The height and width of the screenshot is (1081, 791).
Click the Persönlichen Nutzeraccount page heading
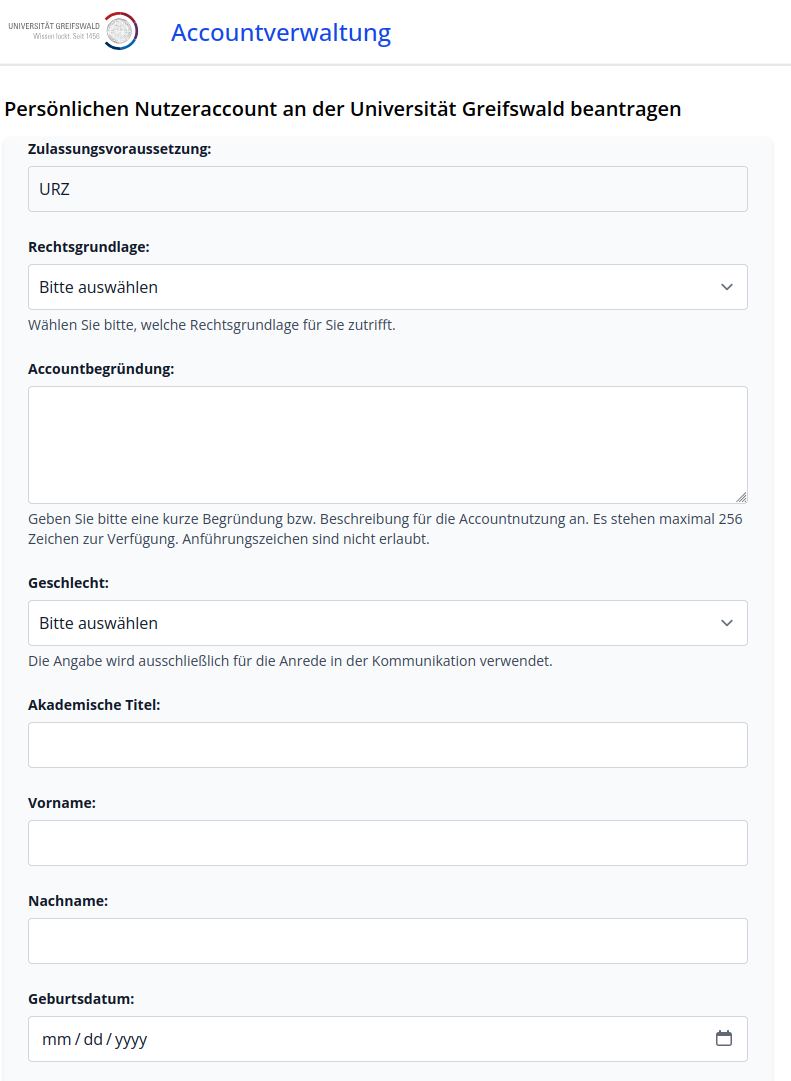point(343,109)
